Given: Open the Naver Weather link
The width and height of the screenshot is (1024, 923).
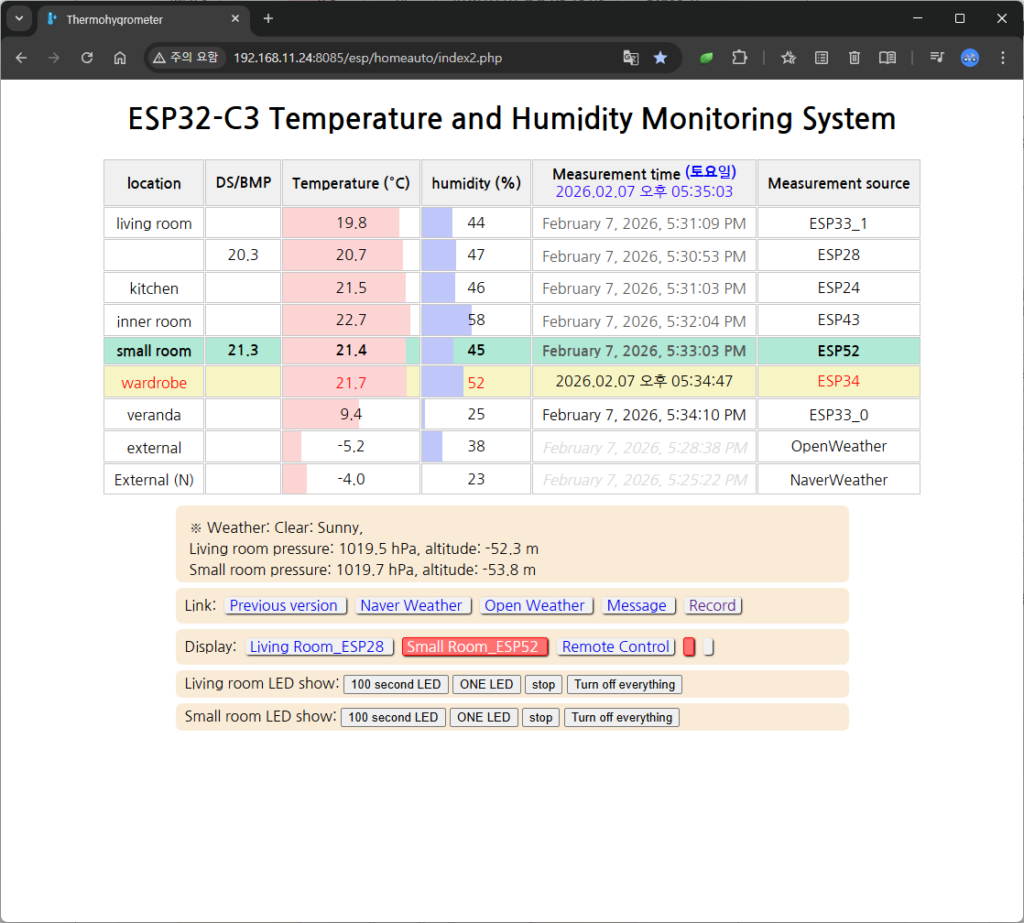Looking at the screenshot, I should point(411,606).
